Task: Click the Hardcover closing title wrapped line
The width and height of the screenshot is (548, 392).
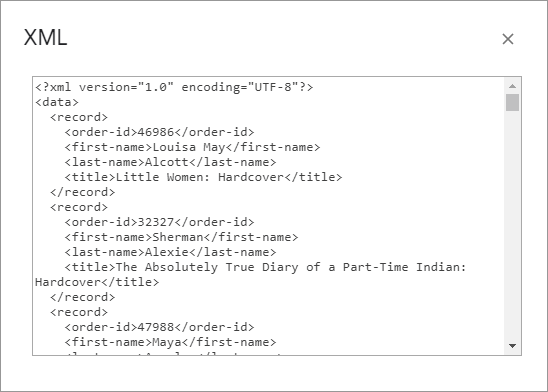Action: coord(97,282)
